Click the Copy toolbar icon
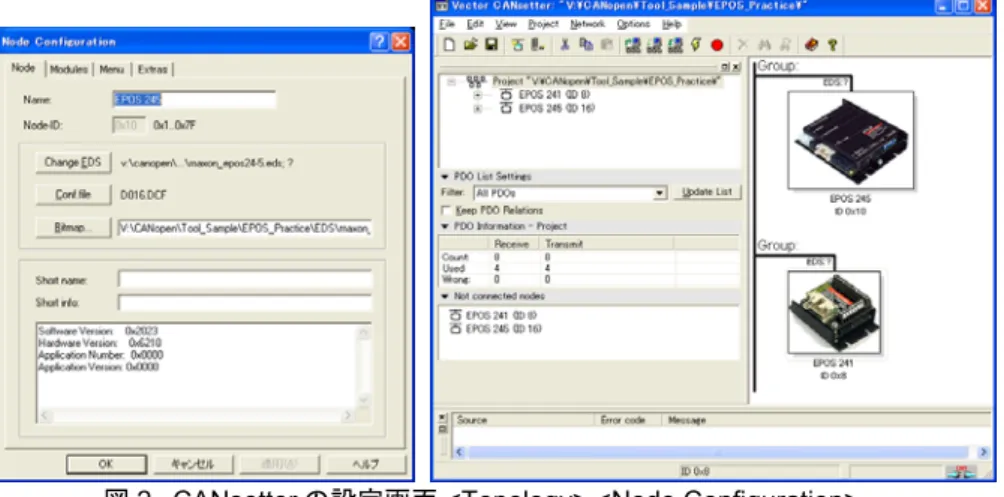The width and height of the screenshot is (1004, 497). coord(586,45)
